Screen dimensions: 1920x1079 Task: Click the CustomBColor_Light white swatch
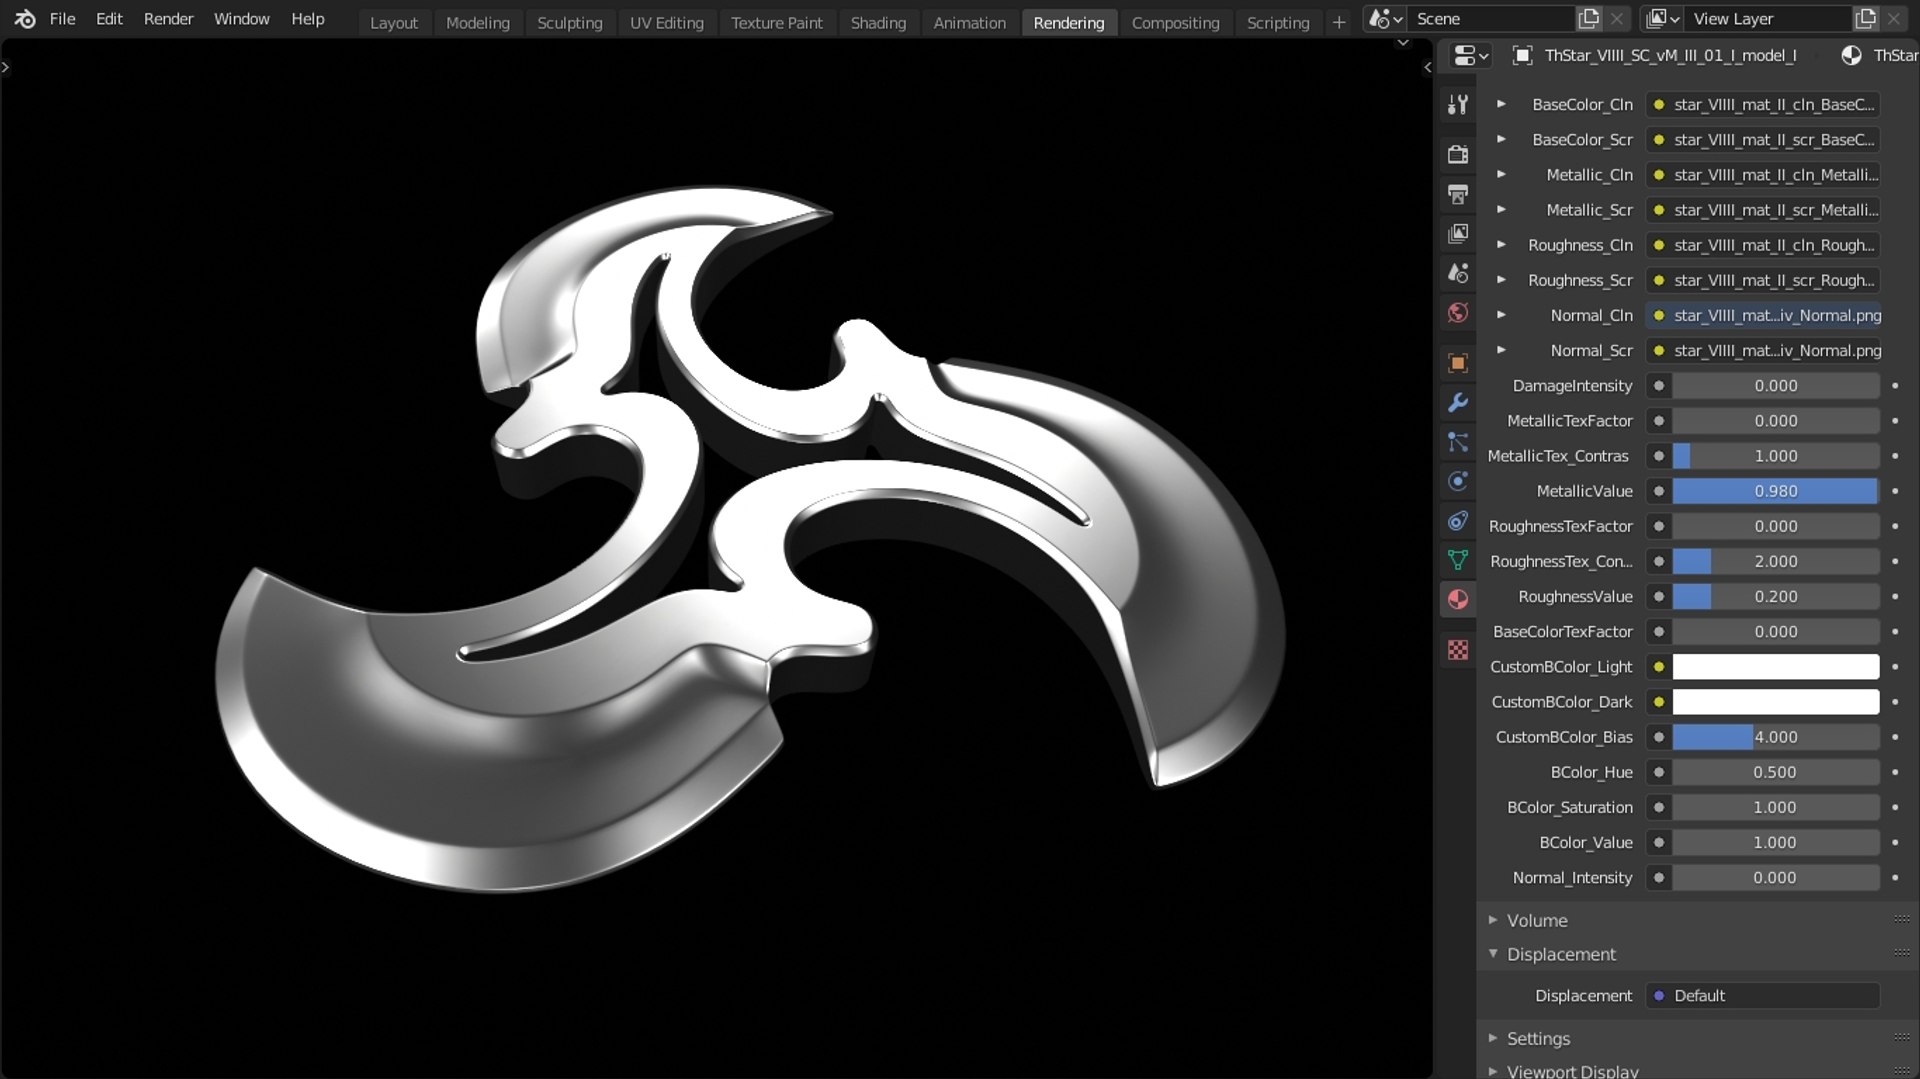(x=1776, y=667)
